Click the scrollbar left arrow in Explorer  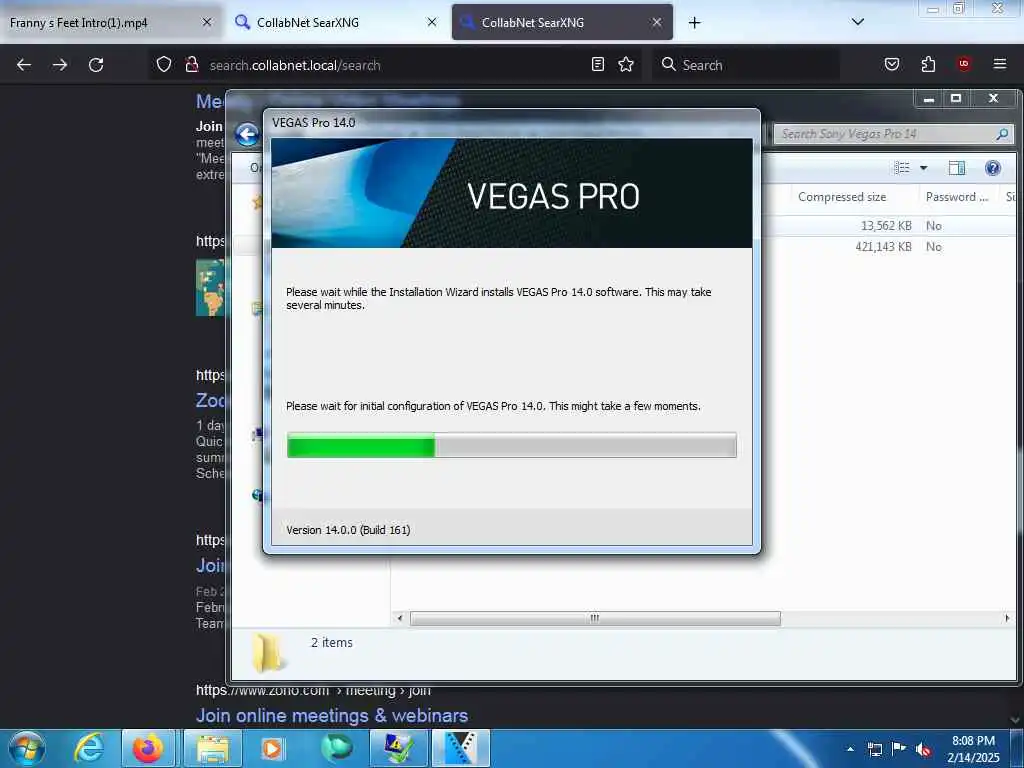click(400, 618)
